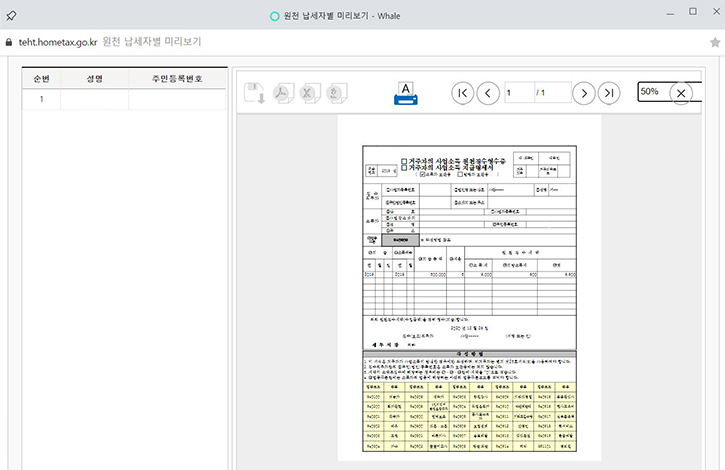The image size is (725, 470).
Task: Close the Whale preview window
Action: (716, 12)
